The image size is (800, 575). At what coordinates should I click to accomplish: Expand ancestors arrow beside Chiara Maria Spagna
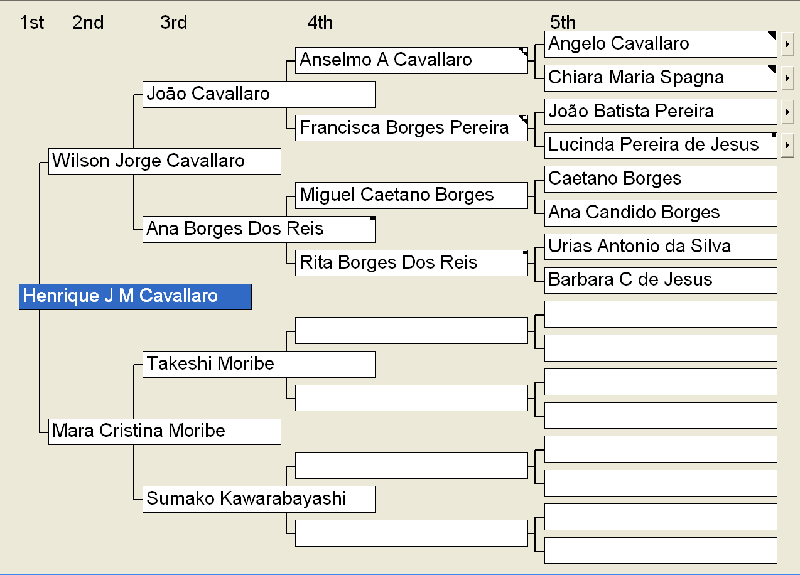point(787,78)
